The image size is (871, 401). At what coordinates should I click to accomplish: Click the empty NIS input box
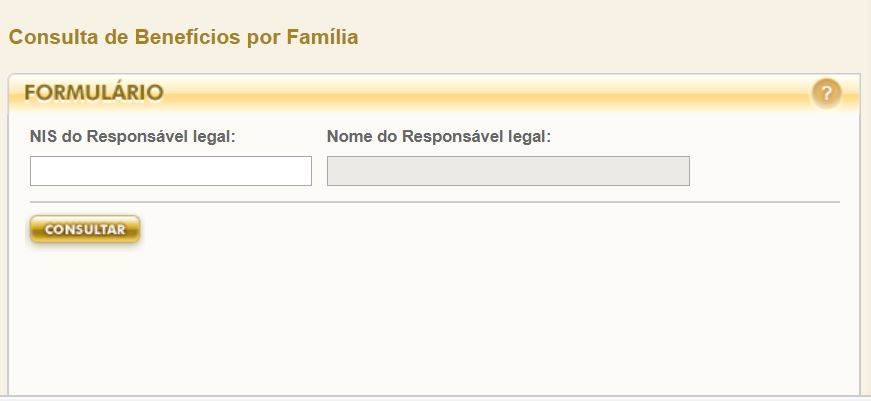(x=171, y=171)
